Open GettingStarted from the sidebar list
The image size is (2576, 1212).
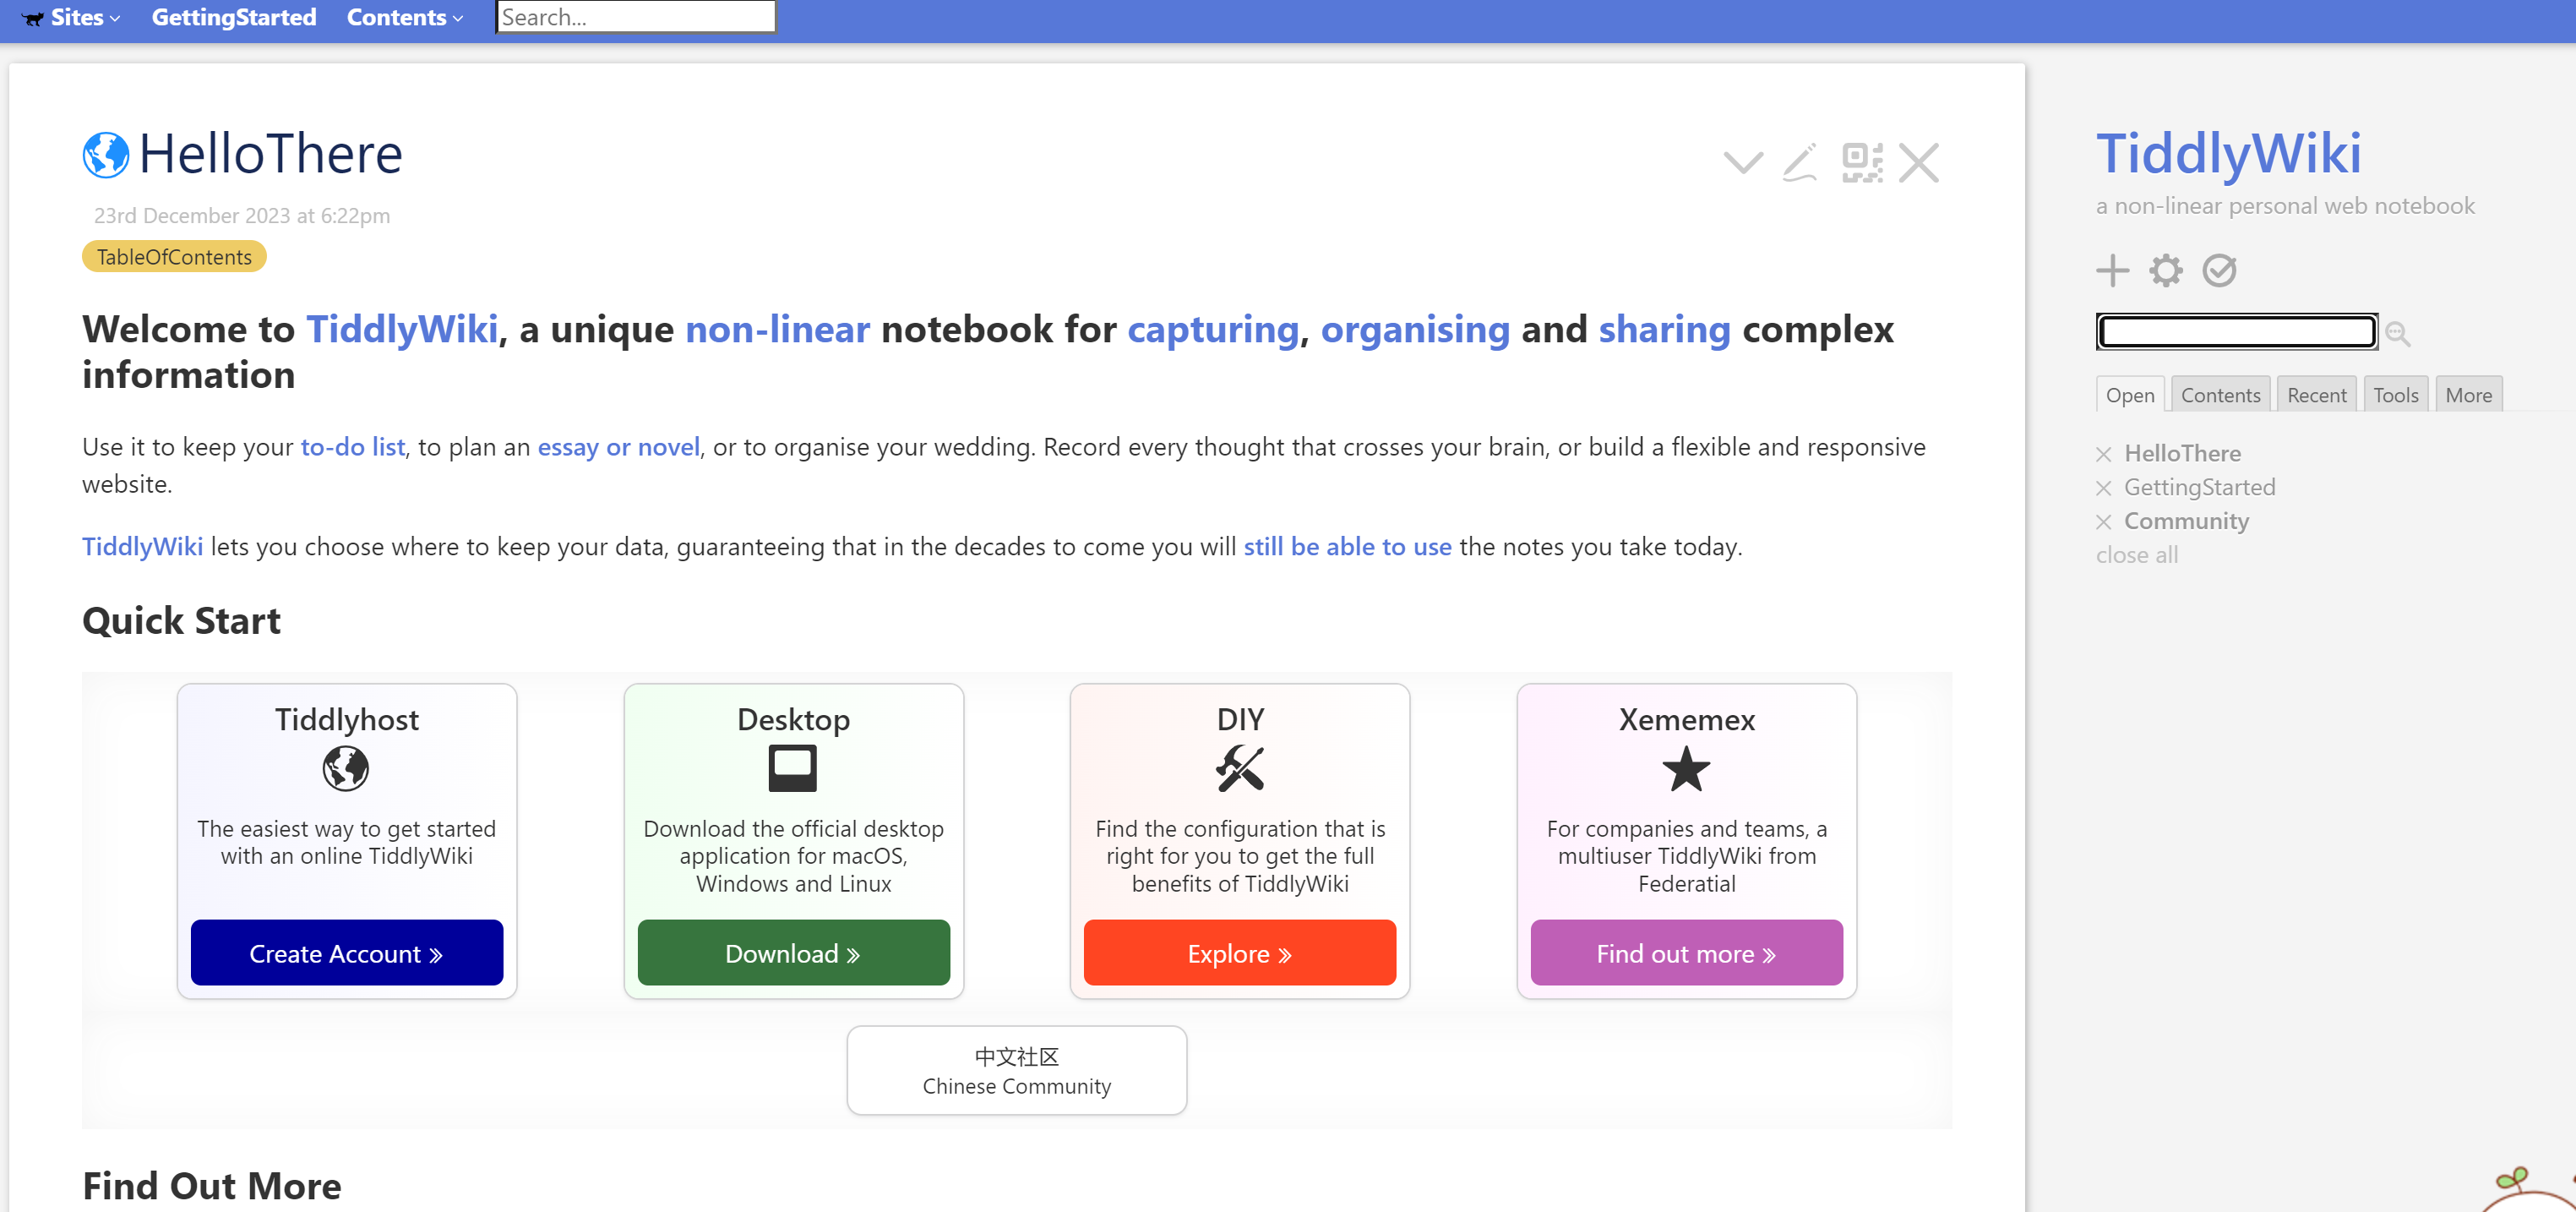pos(2199,488)
